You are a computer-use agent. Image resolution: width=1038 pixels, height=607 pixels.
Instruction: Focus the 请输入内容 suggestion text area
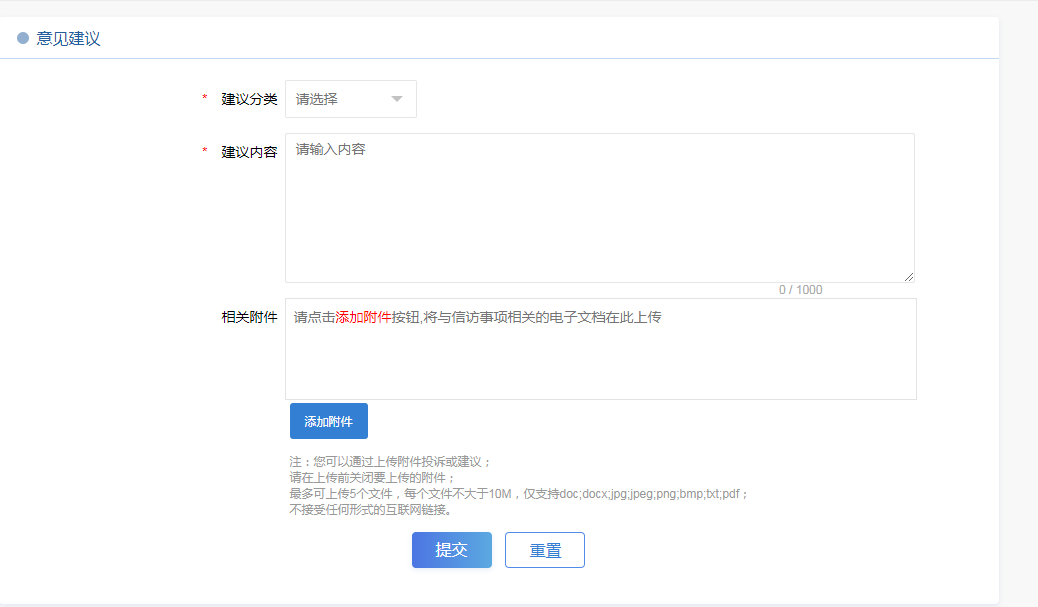pyautogui.click(x=599, y=208)
